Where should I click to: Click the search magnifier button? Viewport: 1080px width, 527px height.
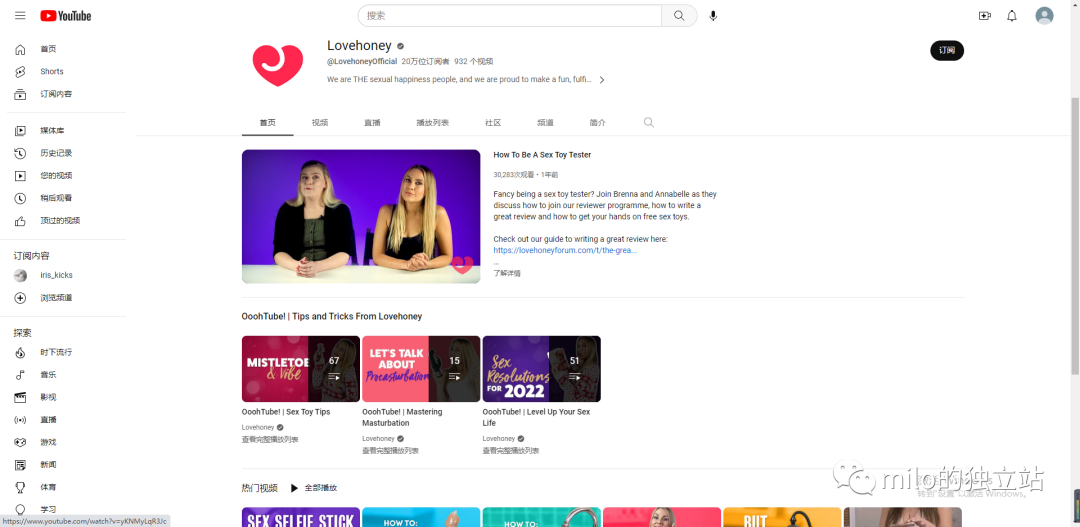click(x=679, y=16)
